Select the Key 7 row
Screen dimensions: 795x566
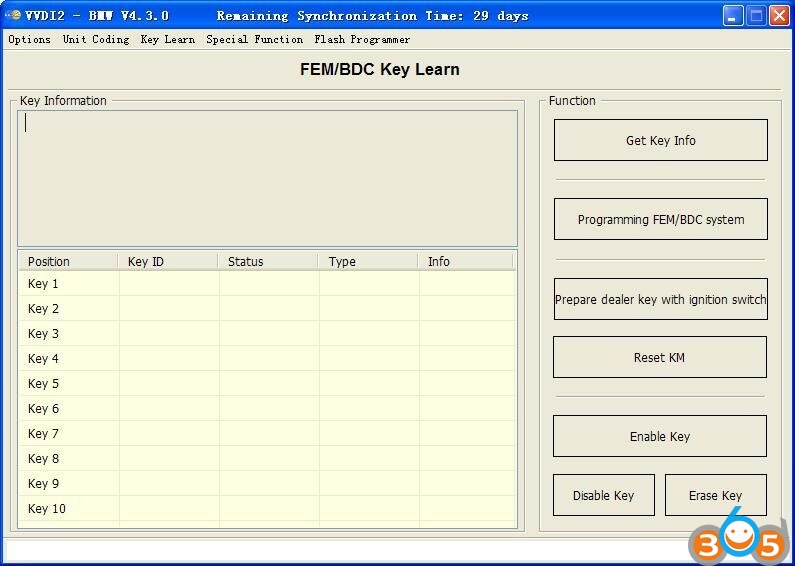pyautogui.click(x=267, y=434)
